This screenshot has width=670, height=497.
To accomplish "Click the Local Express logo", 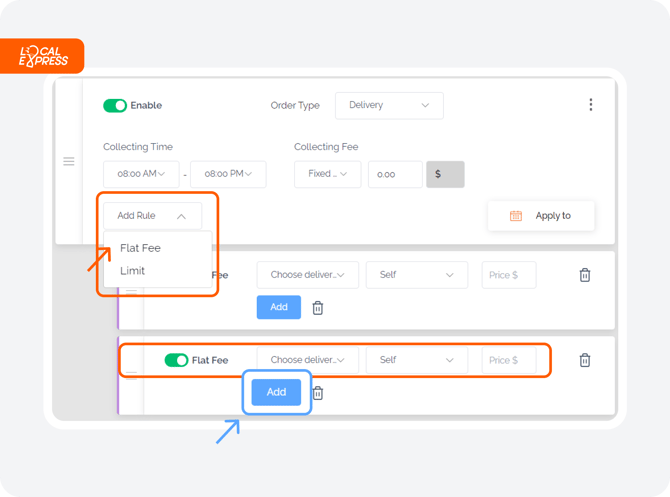I will pyautogui.click(x=42, y=56).
